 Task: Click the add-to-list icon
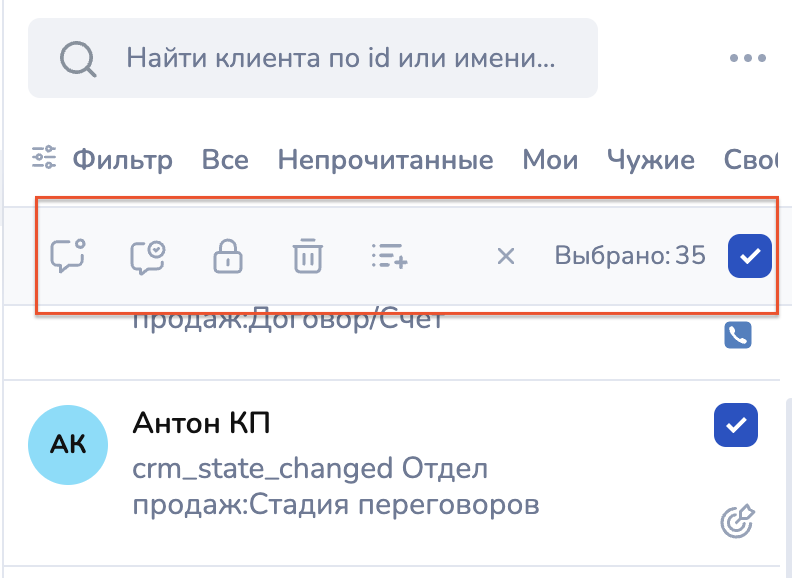[388, 256]
